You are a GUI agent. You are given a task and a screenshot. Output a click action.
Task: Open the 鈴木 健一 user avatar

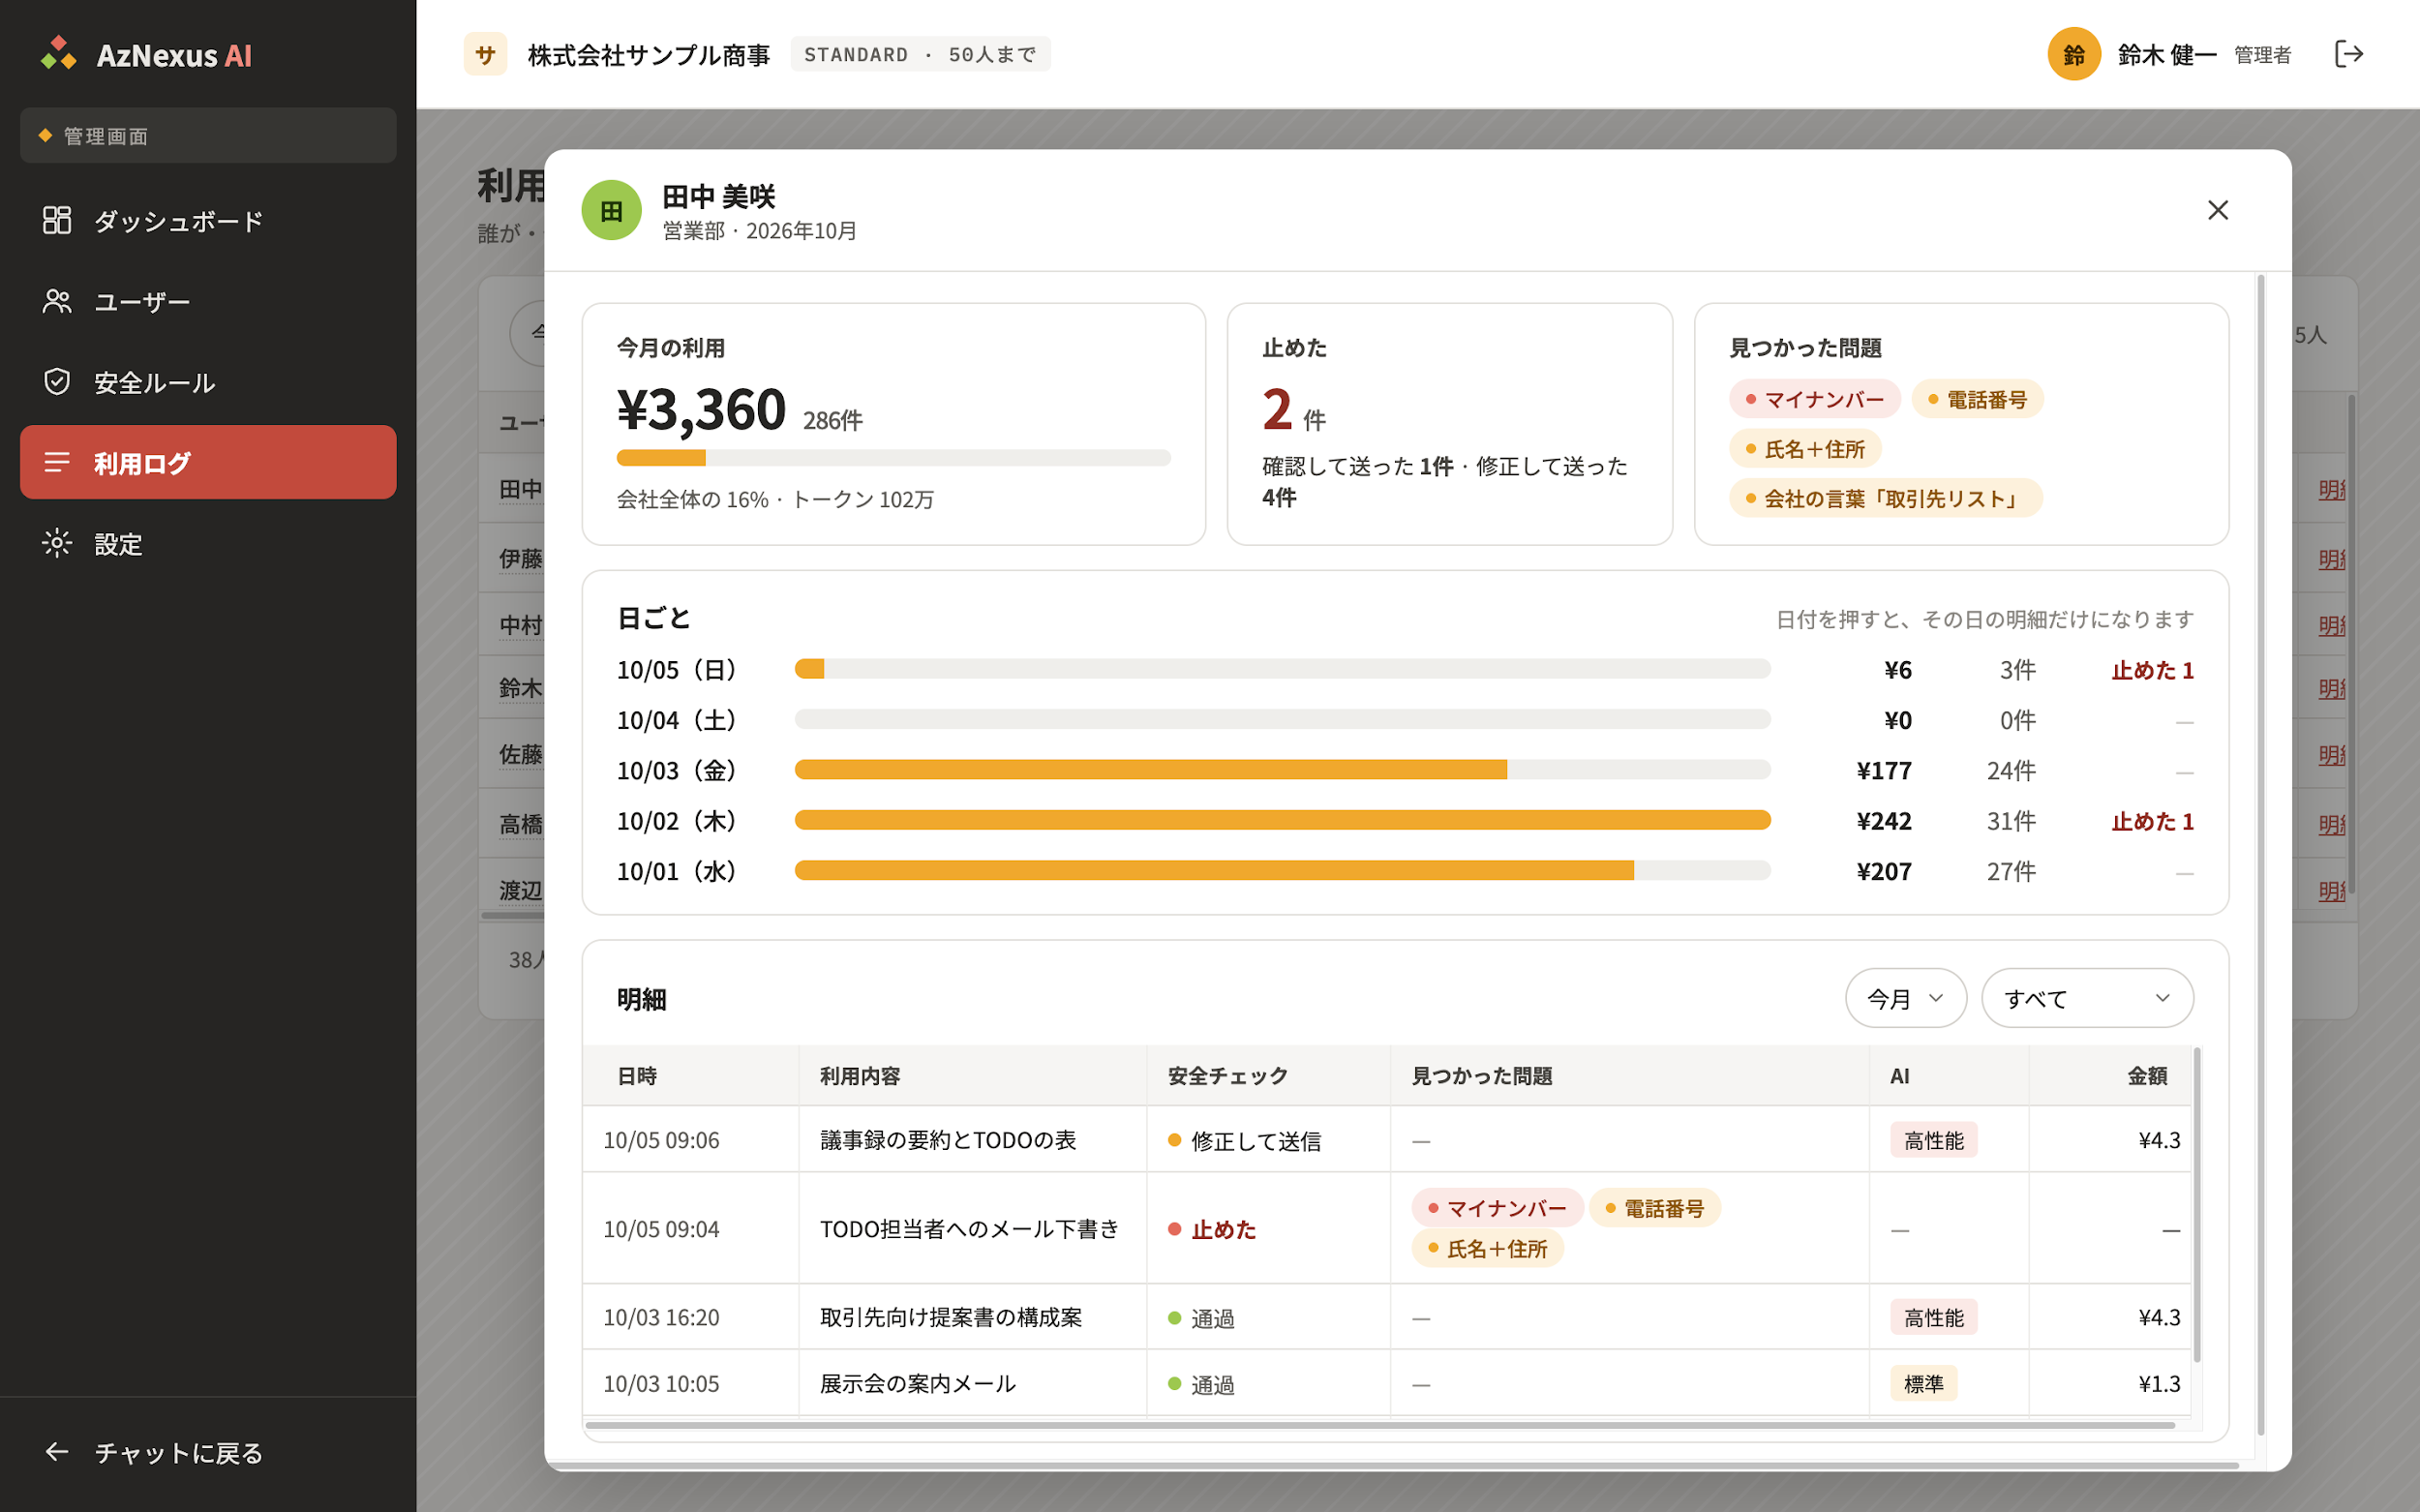point(2074,54)
